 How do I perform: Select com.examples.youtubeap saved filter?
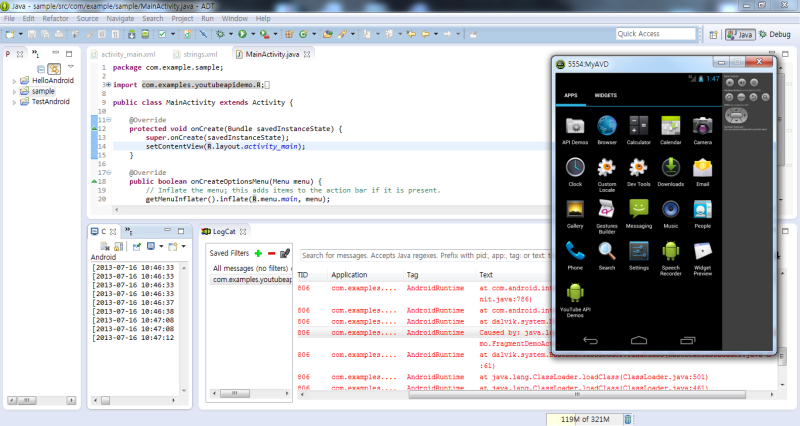click(251, 280)
